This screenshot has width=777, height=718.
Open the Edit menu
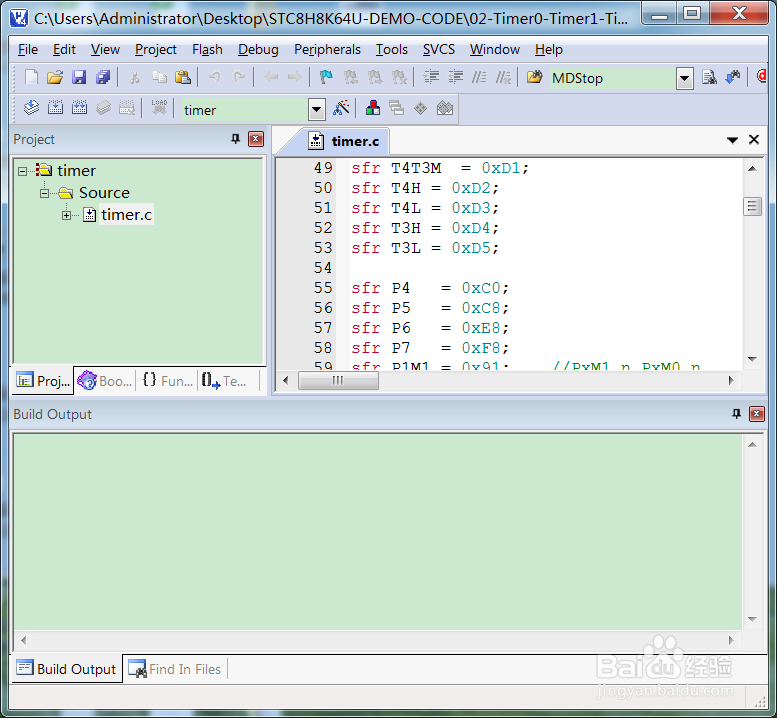click(x=64, y=50)
